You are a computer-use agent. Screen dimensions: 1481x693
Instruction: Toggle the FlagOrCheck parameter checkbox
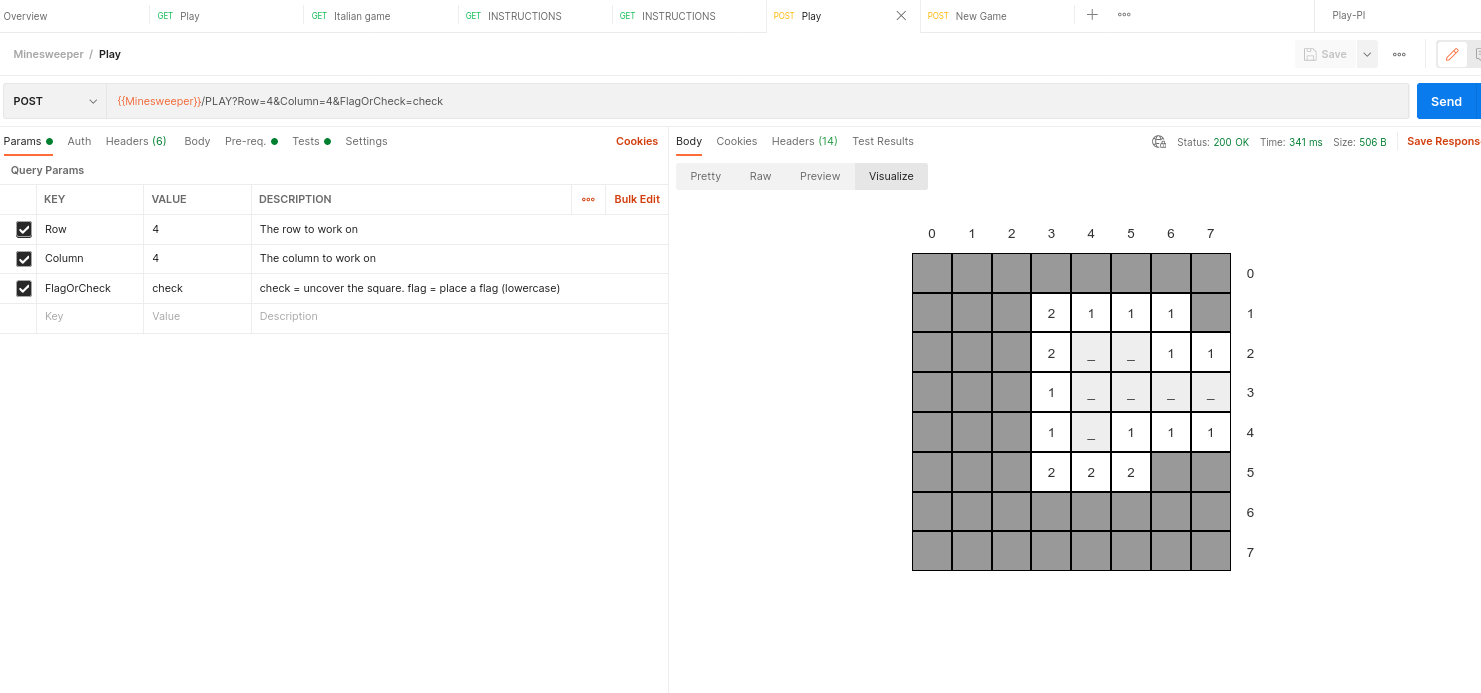tap(24, 288)
